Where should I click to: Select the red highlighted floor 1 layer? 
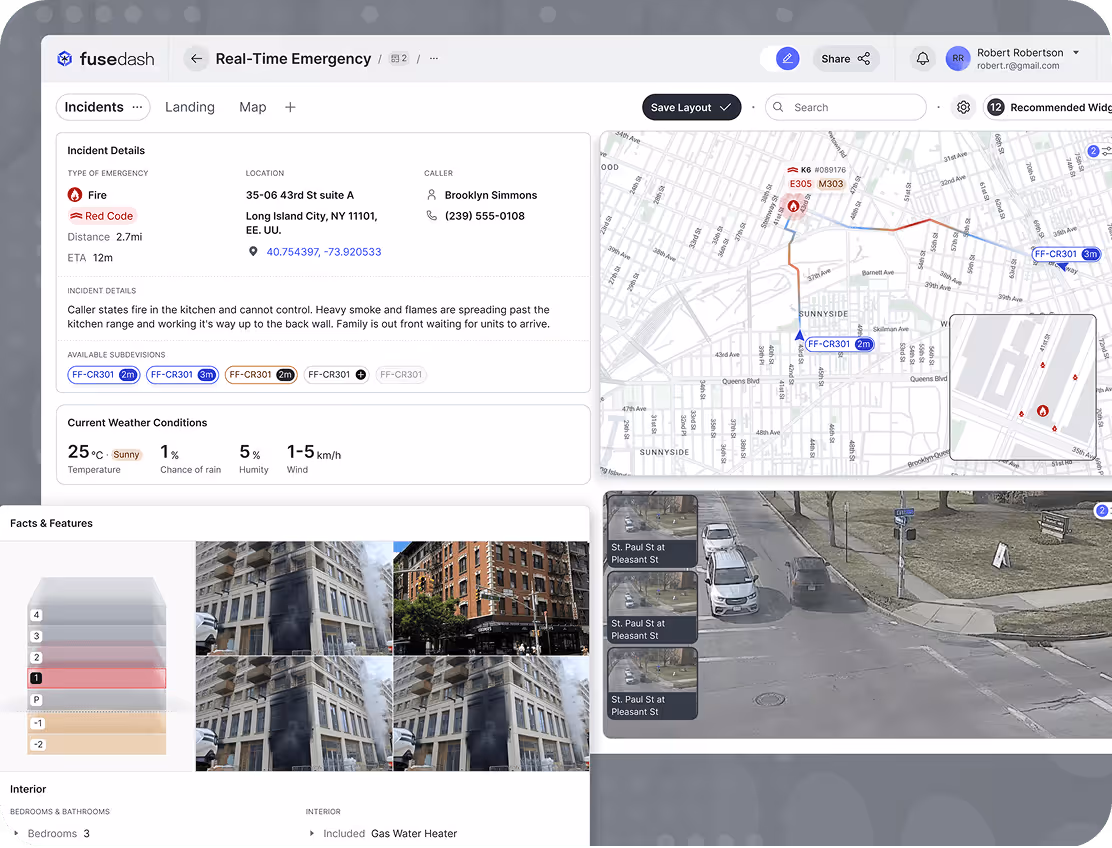97,679
